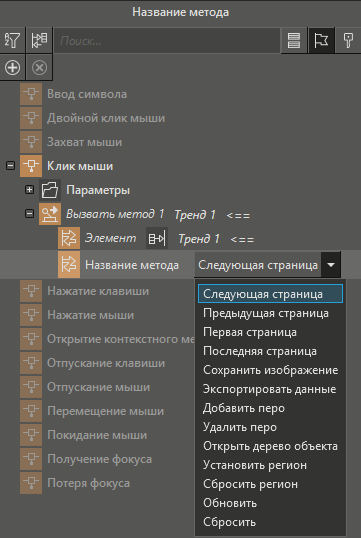Click the icon next to Нажатие мыши
This screenshot has height=538, width=361.
click(31, 315)
